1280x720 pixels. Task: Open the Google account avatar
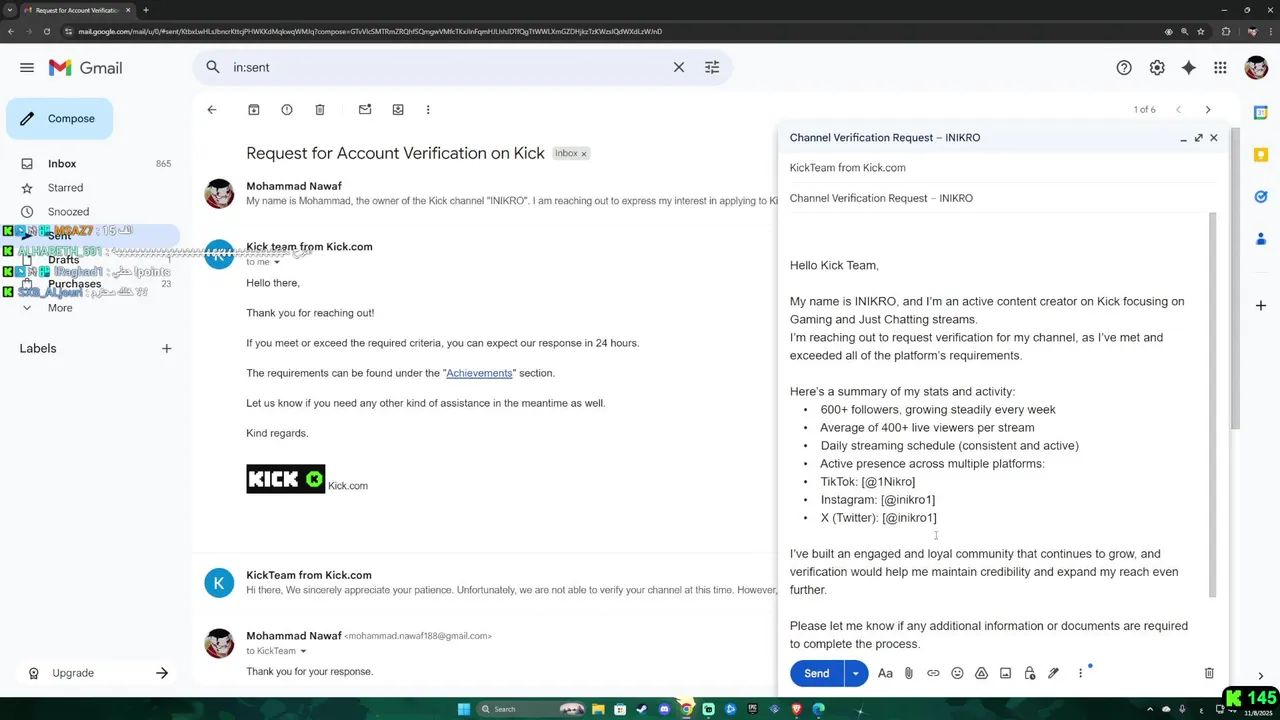click(1256, 68)
